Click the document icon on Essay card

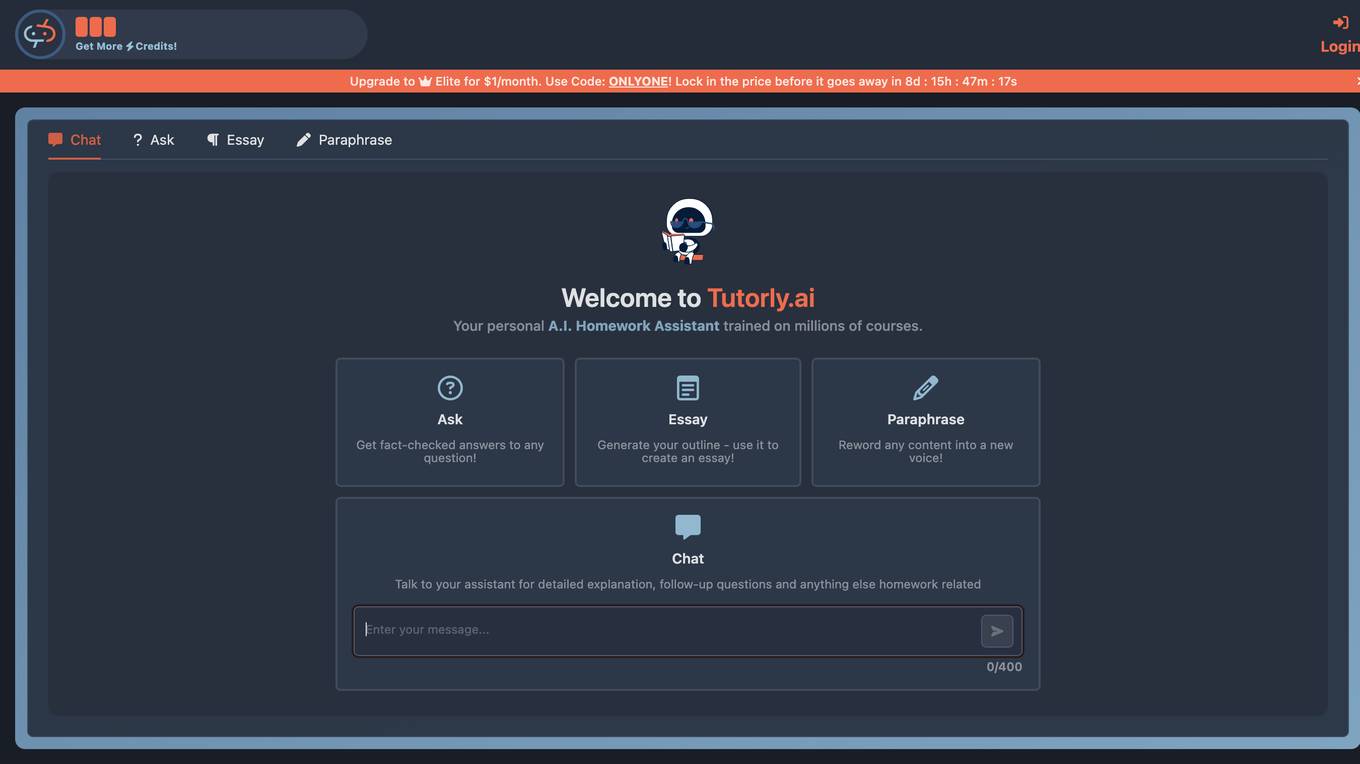click(688, 388)
